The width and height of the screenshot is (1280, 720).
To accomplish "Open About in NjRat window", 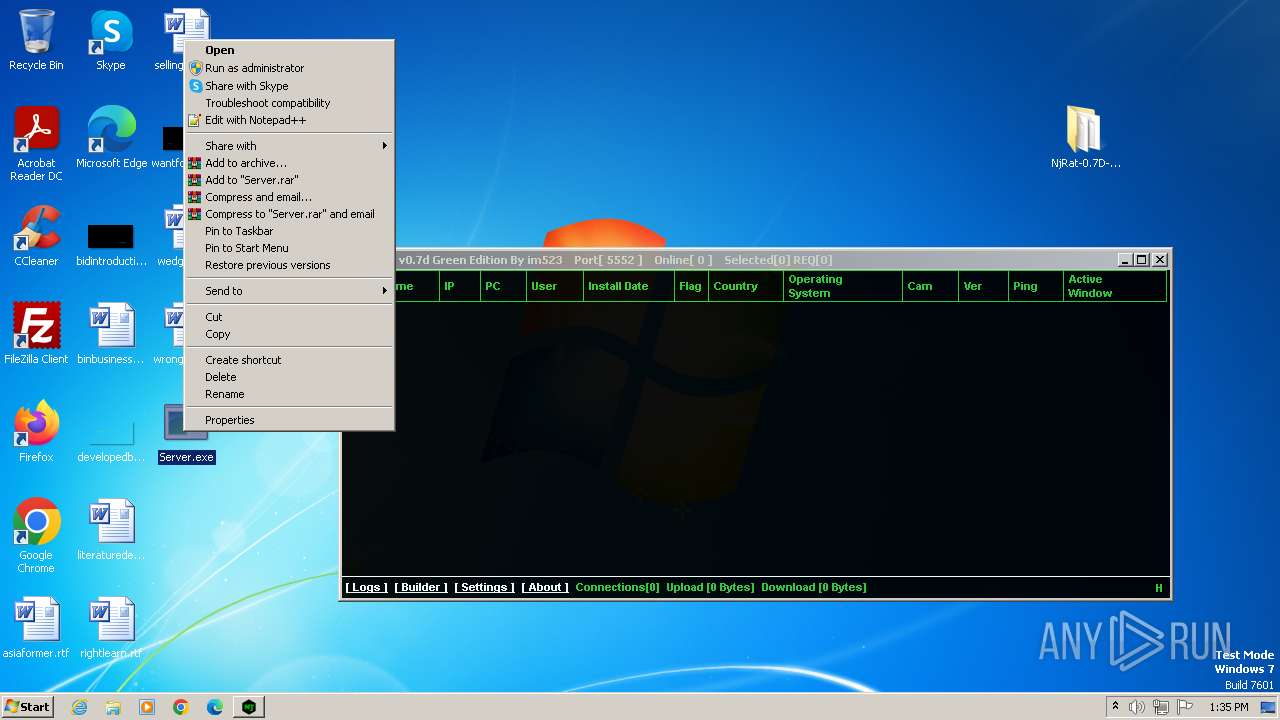I will pyautogui.click(x=545, y=587).
